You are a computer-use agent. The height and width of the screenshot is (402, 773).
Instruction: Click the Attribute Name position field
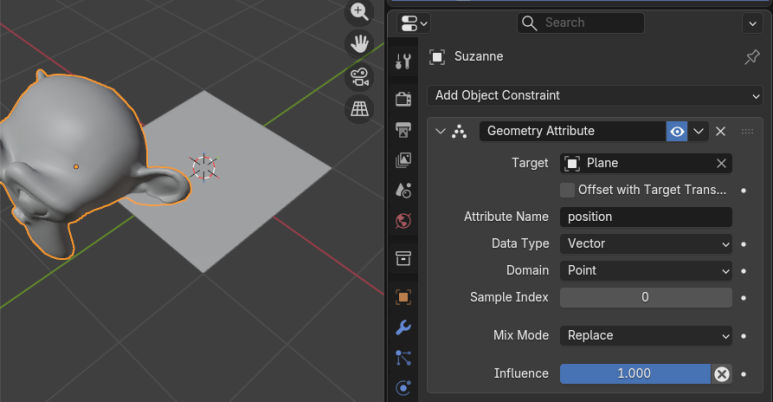(646, 217)
